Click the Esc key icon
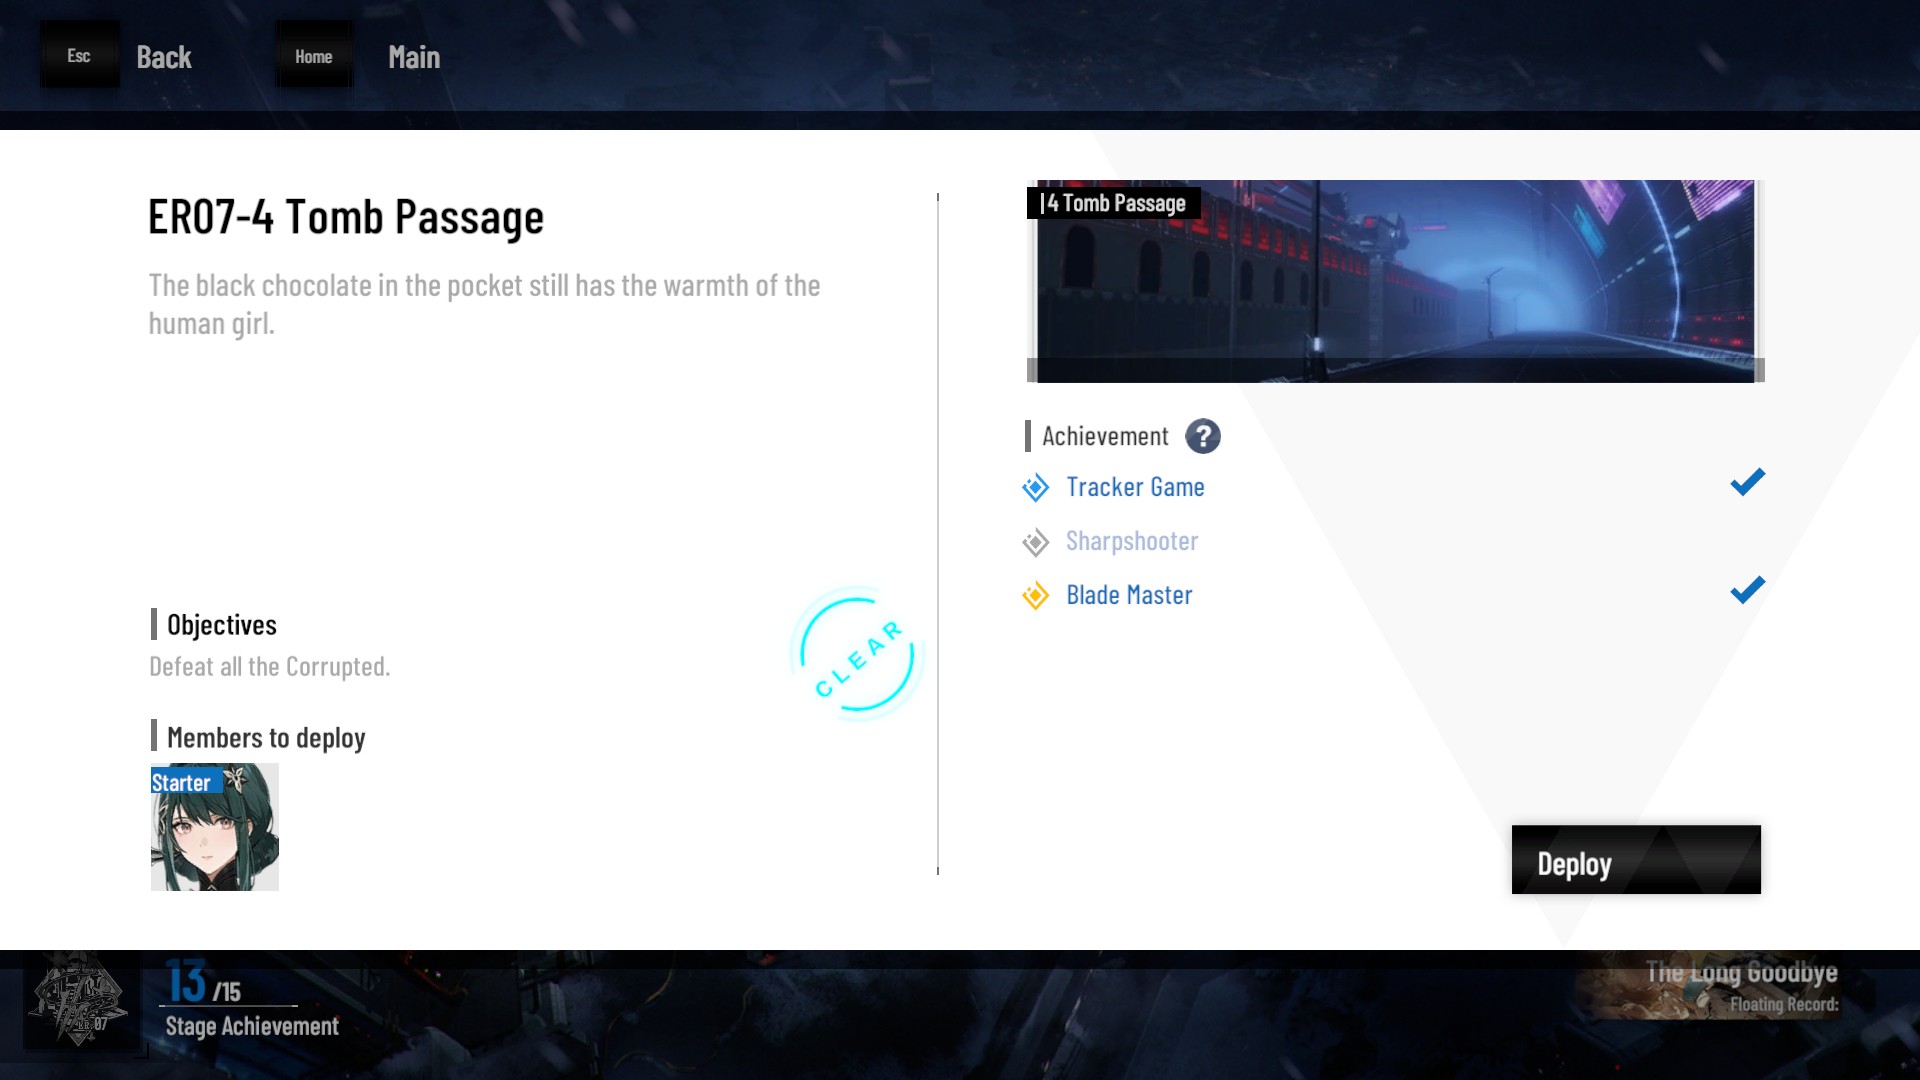 click(x=79, y=56)
